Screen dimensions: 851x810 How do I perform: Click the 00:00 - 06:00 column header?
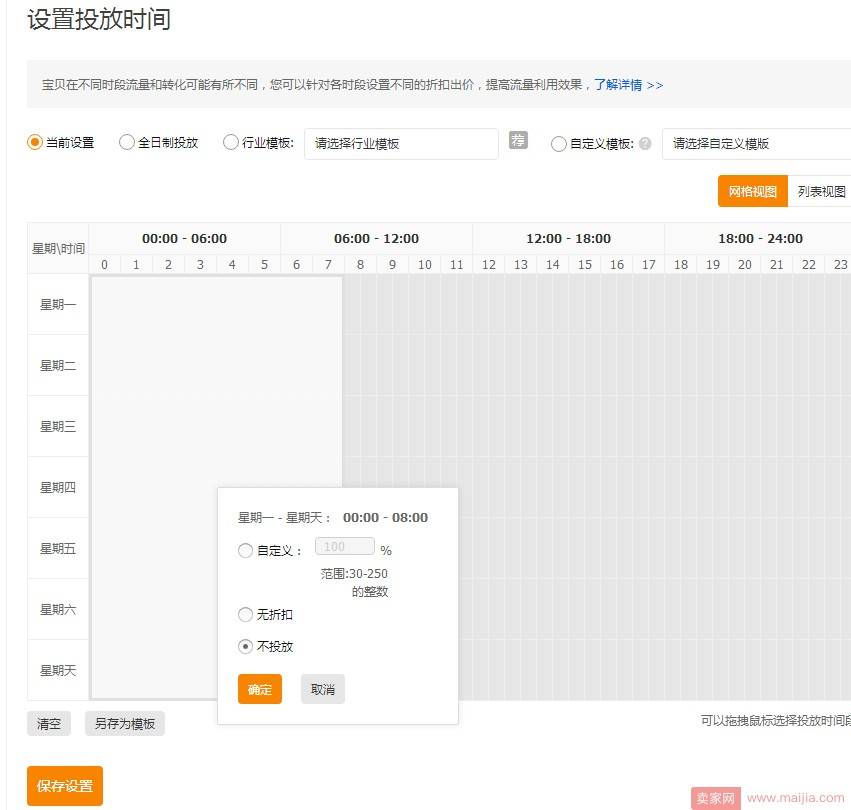185,238
